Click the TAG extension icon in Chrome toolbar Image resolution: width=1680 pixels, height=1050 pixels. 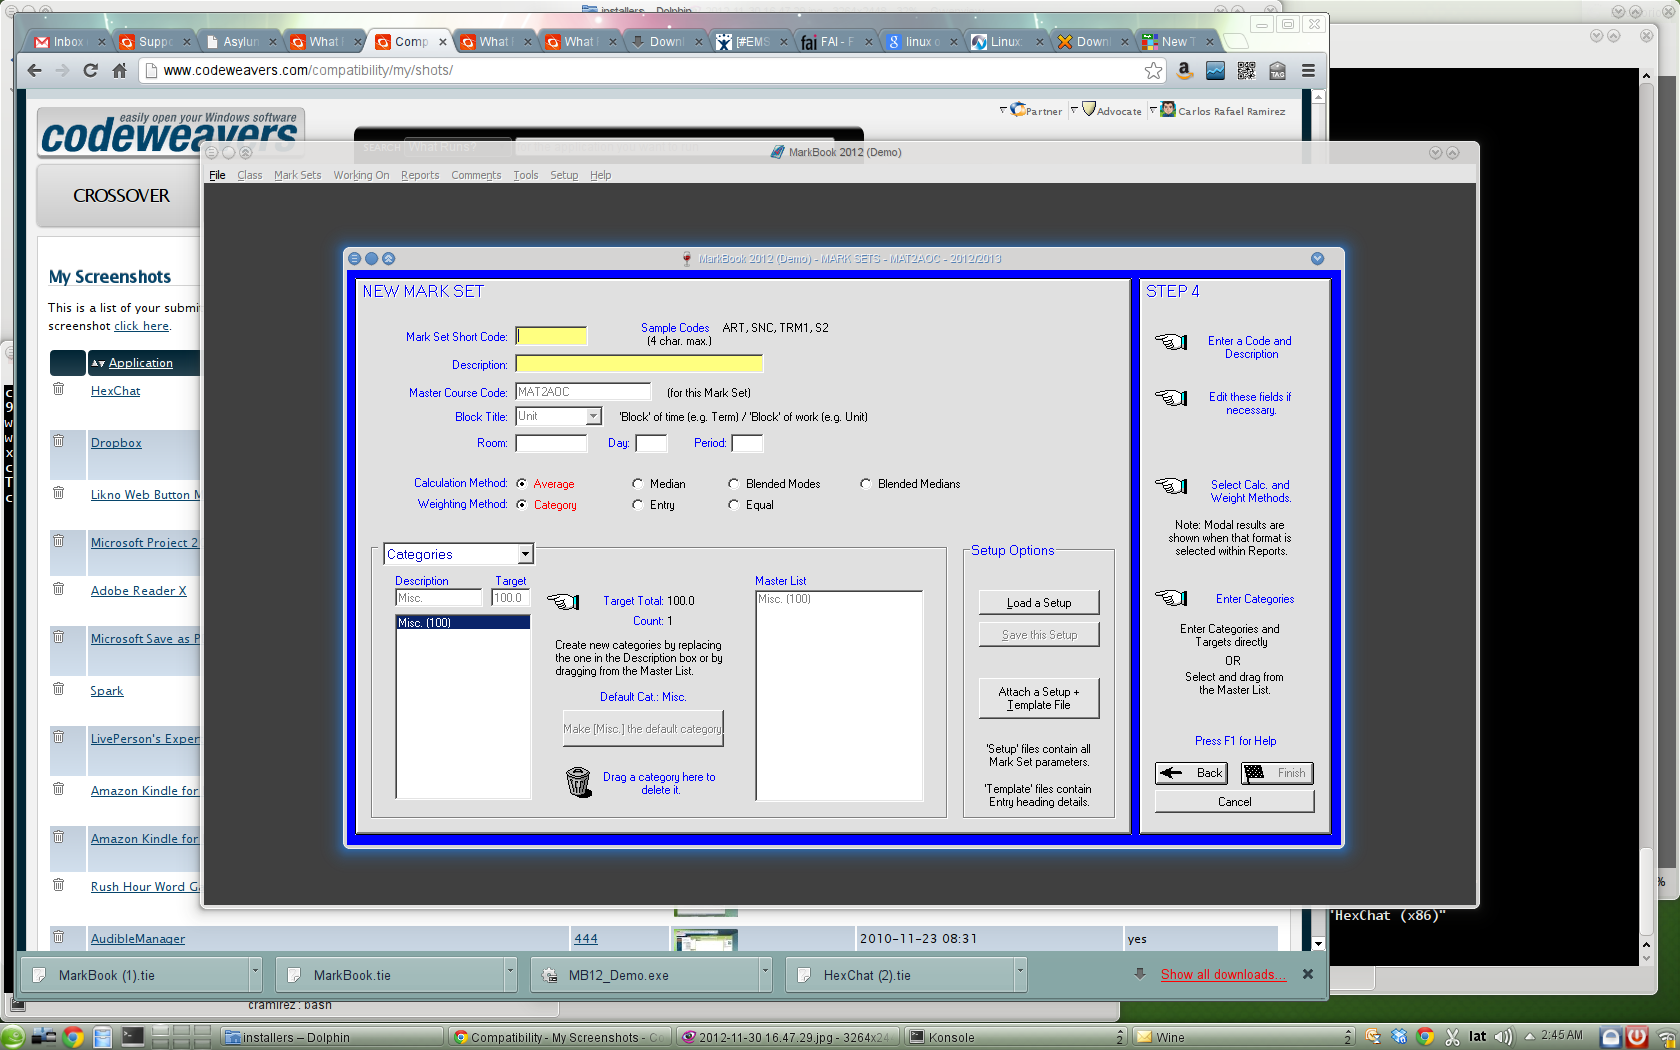tap(1277, 70)
